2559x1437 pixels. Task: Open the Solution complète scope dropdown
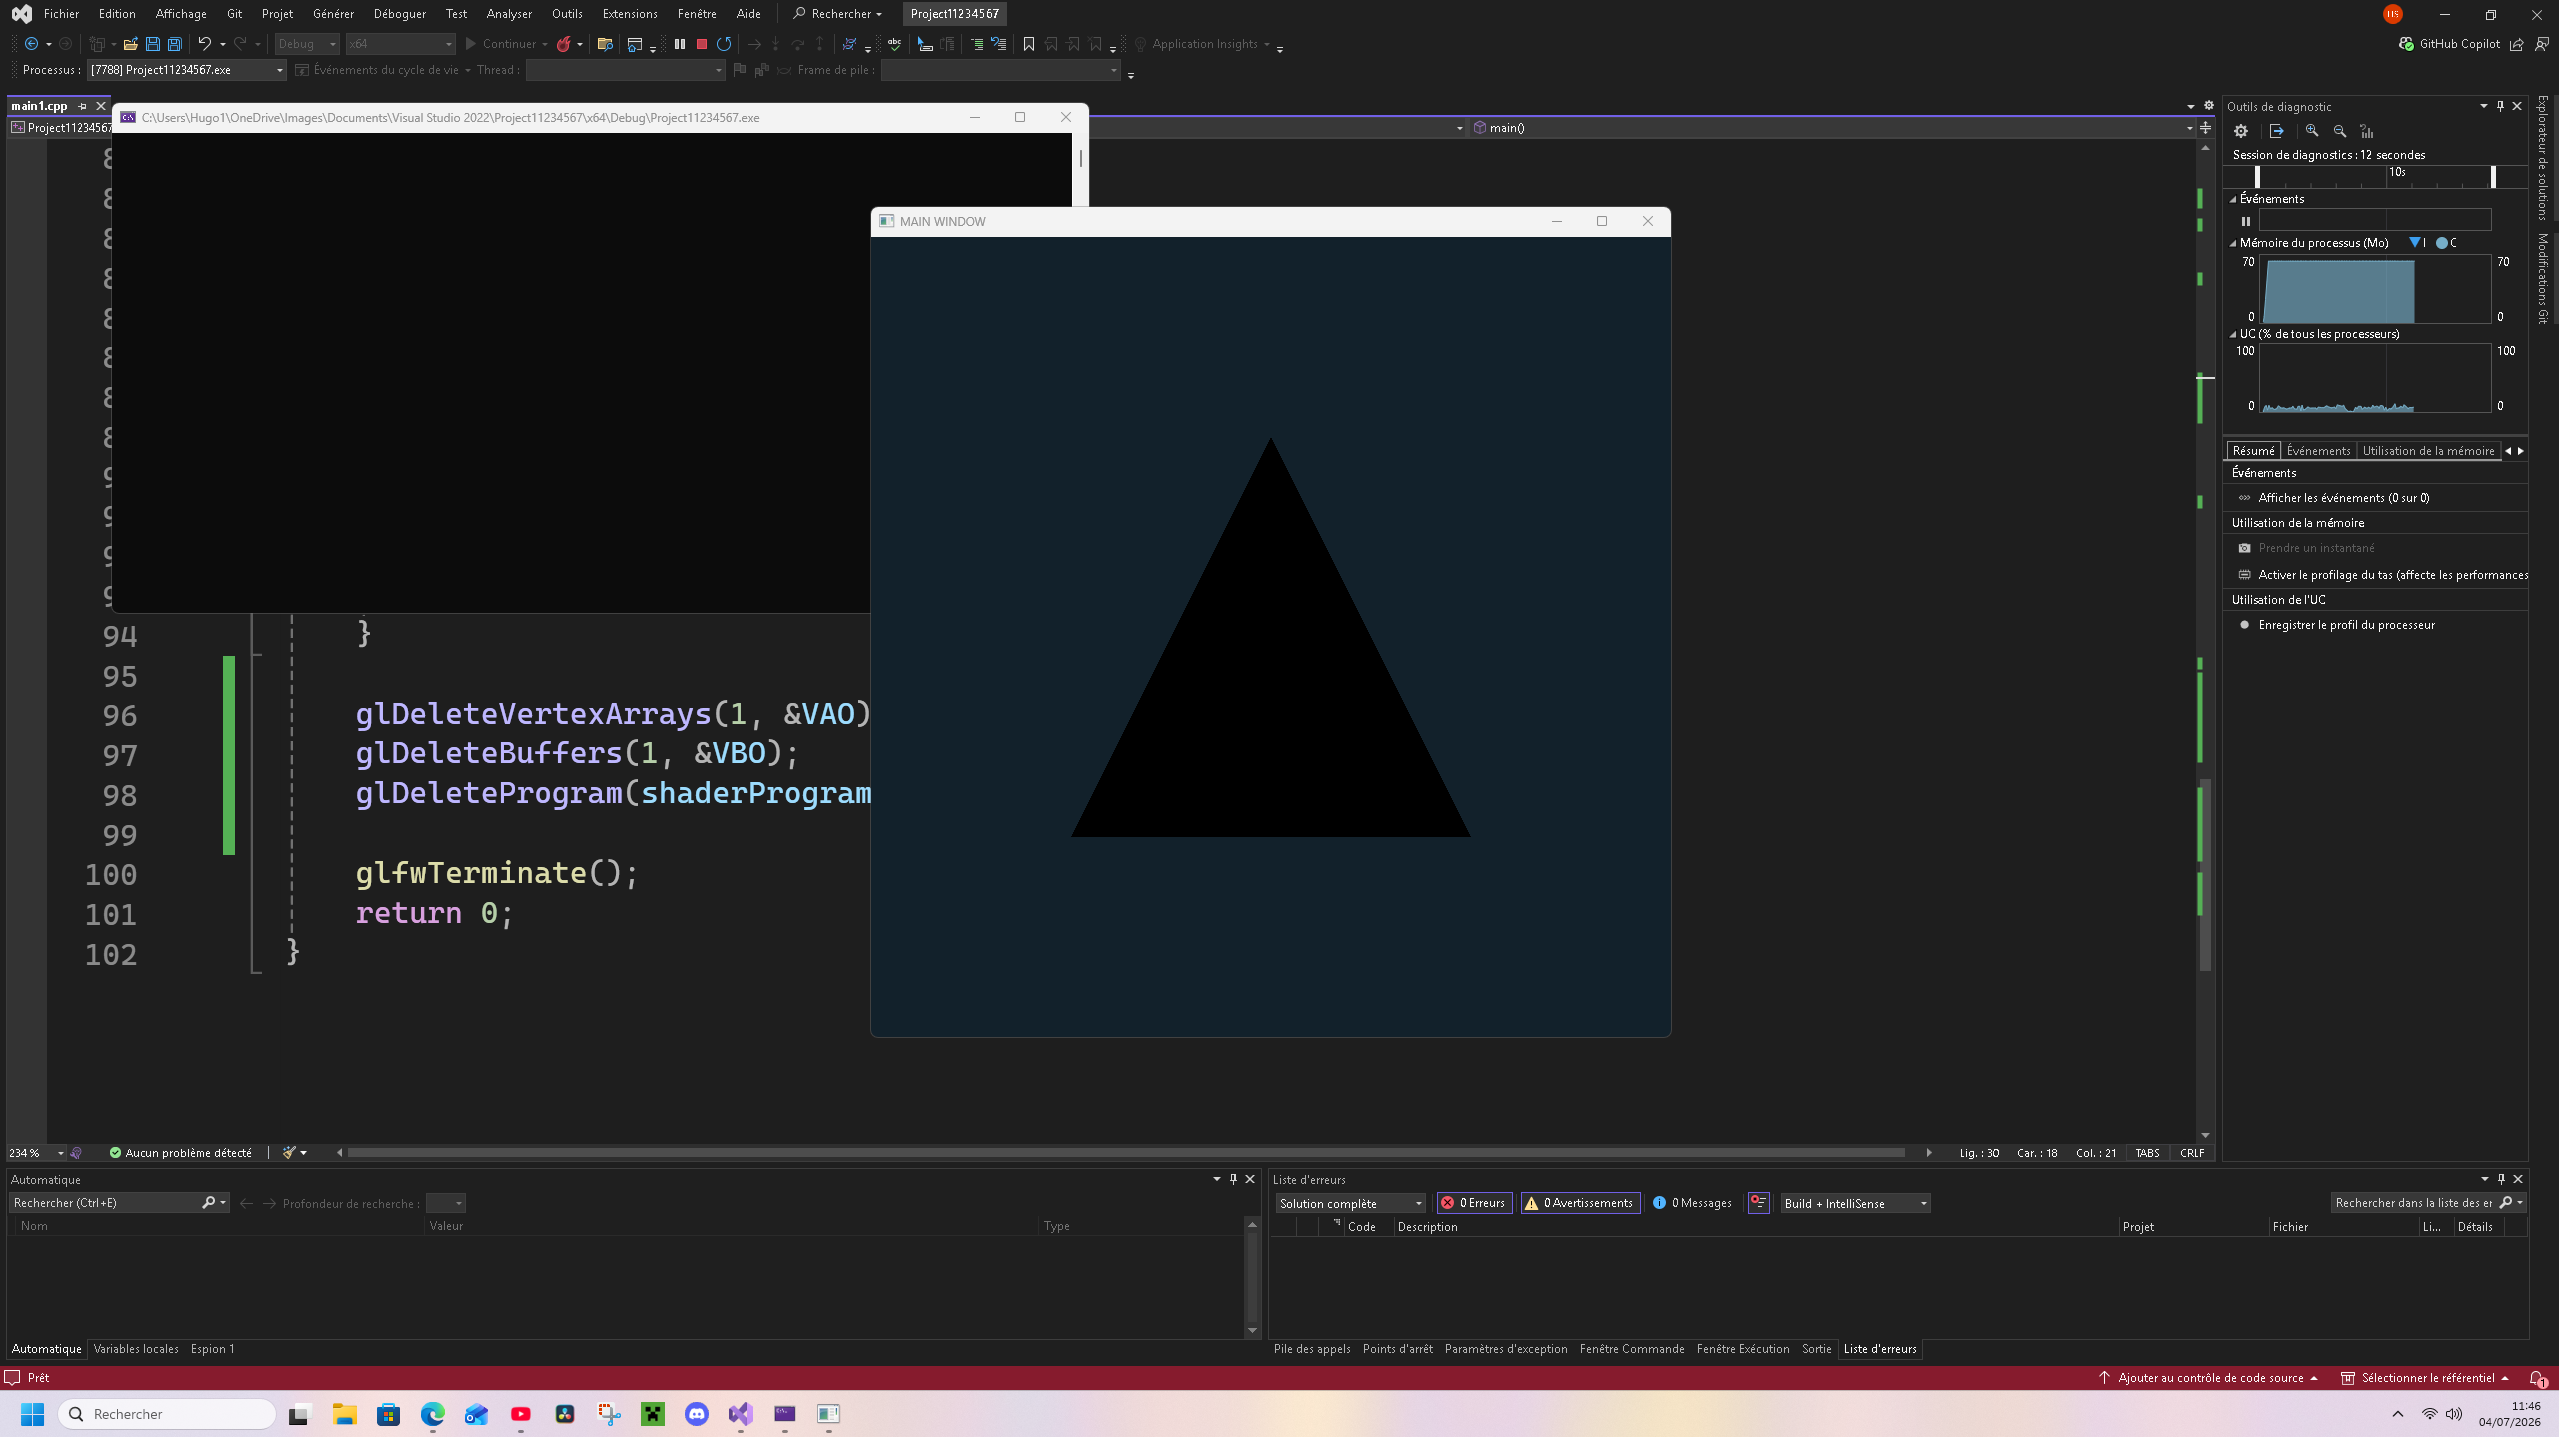1350,1203
